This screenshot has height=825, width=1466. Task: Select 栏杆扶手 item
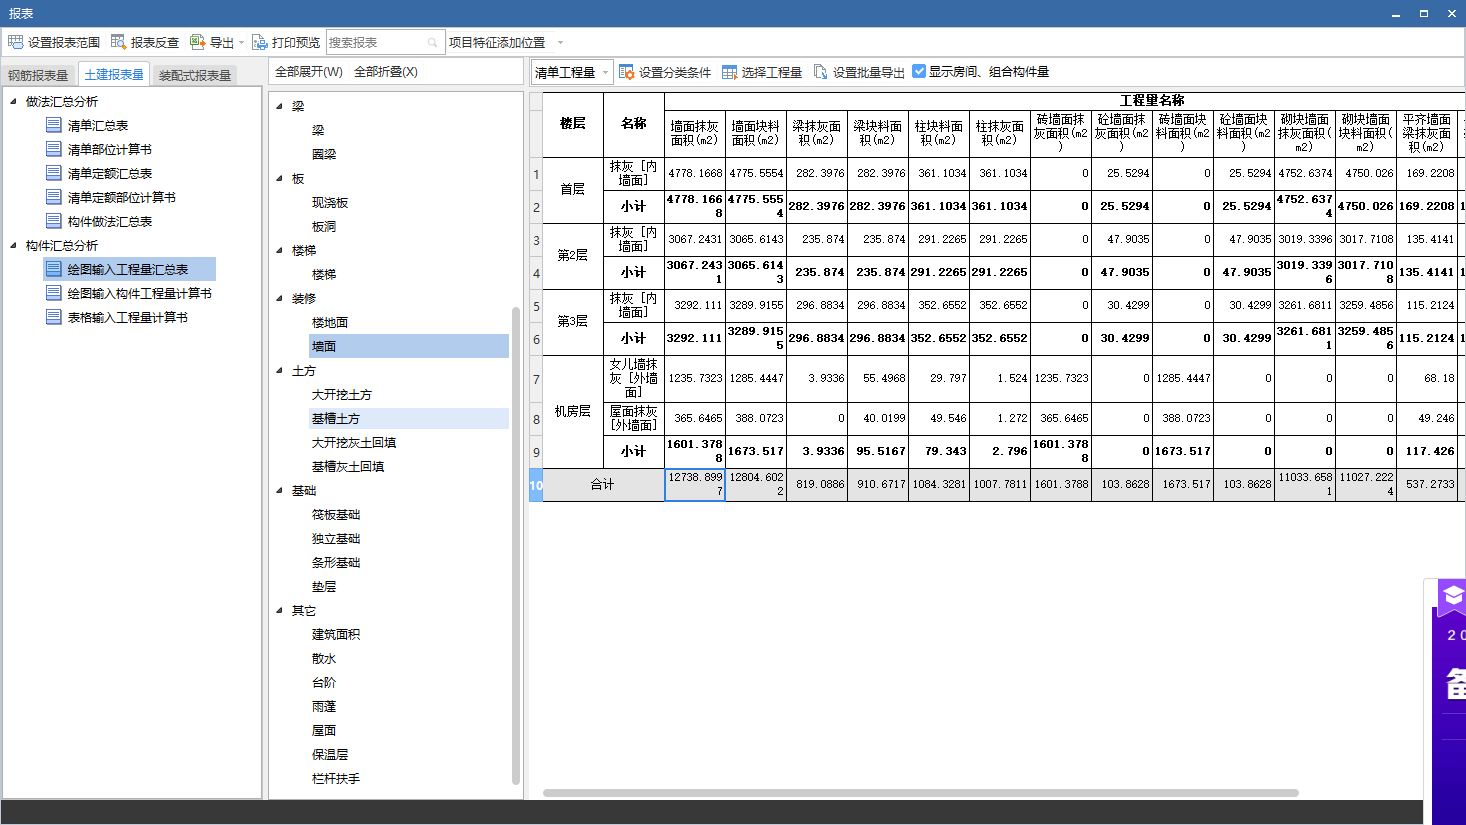[x=336, y=778]
